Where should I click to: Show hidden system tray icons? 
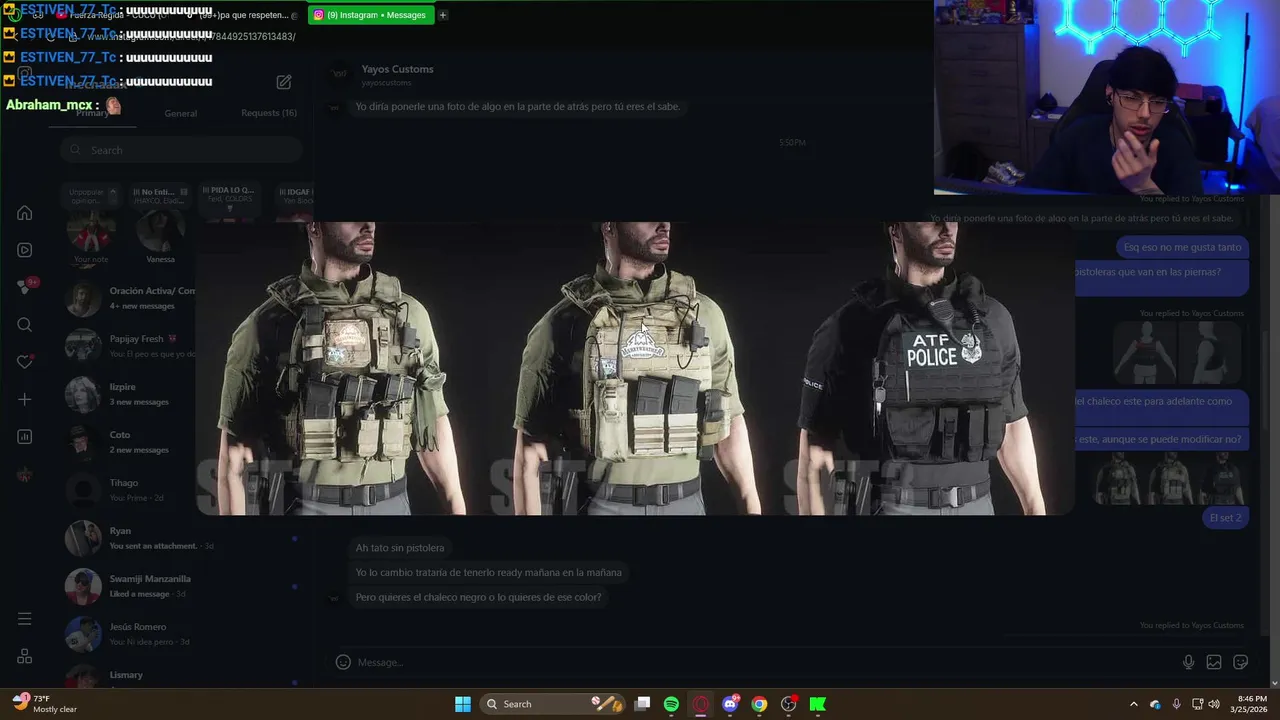point(1133,704)
